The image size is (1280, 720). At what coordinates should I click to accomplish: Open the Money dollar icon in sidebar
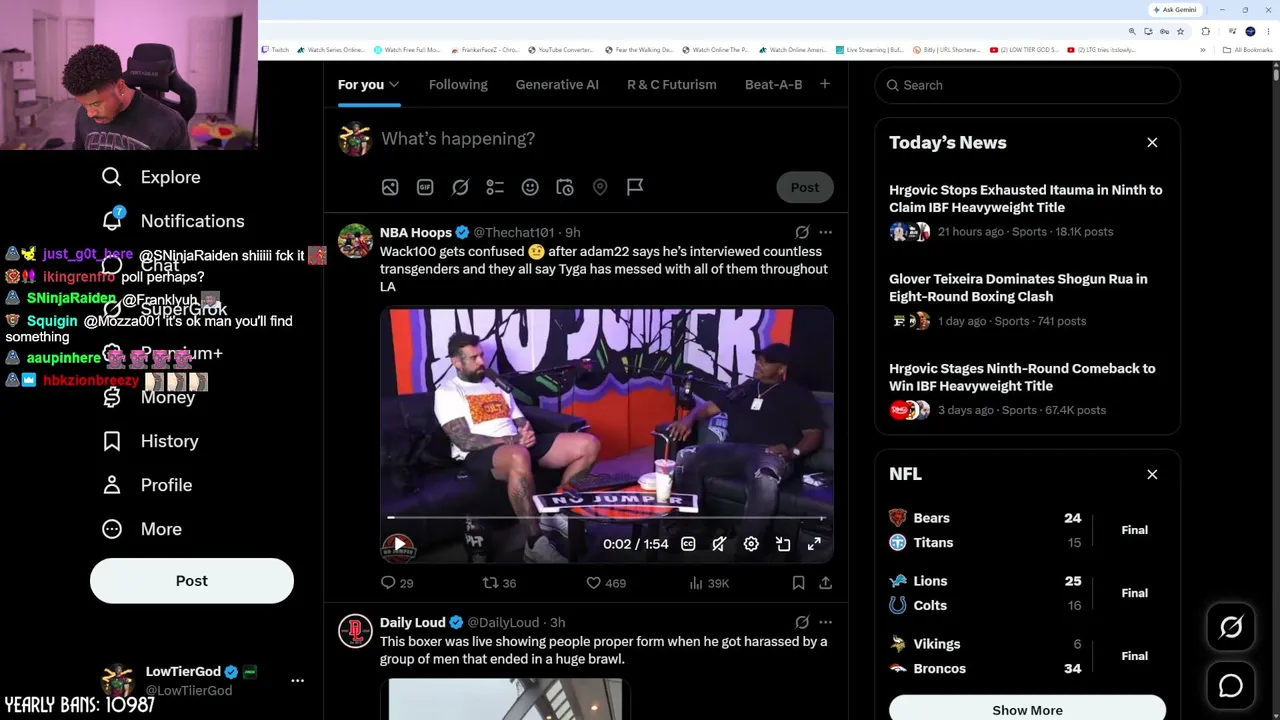[112, 397]
